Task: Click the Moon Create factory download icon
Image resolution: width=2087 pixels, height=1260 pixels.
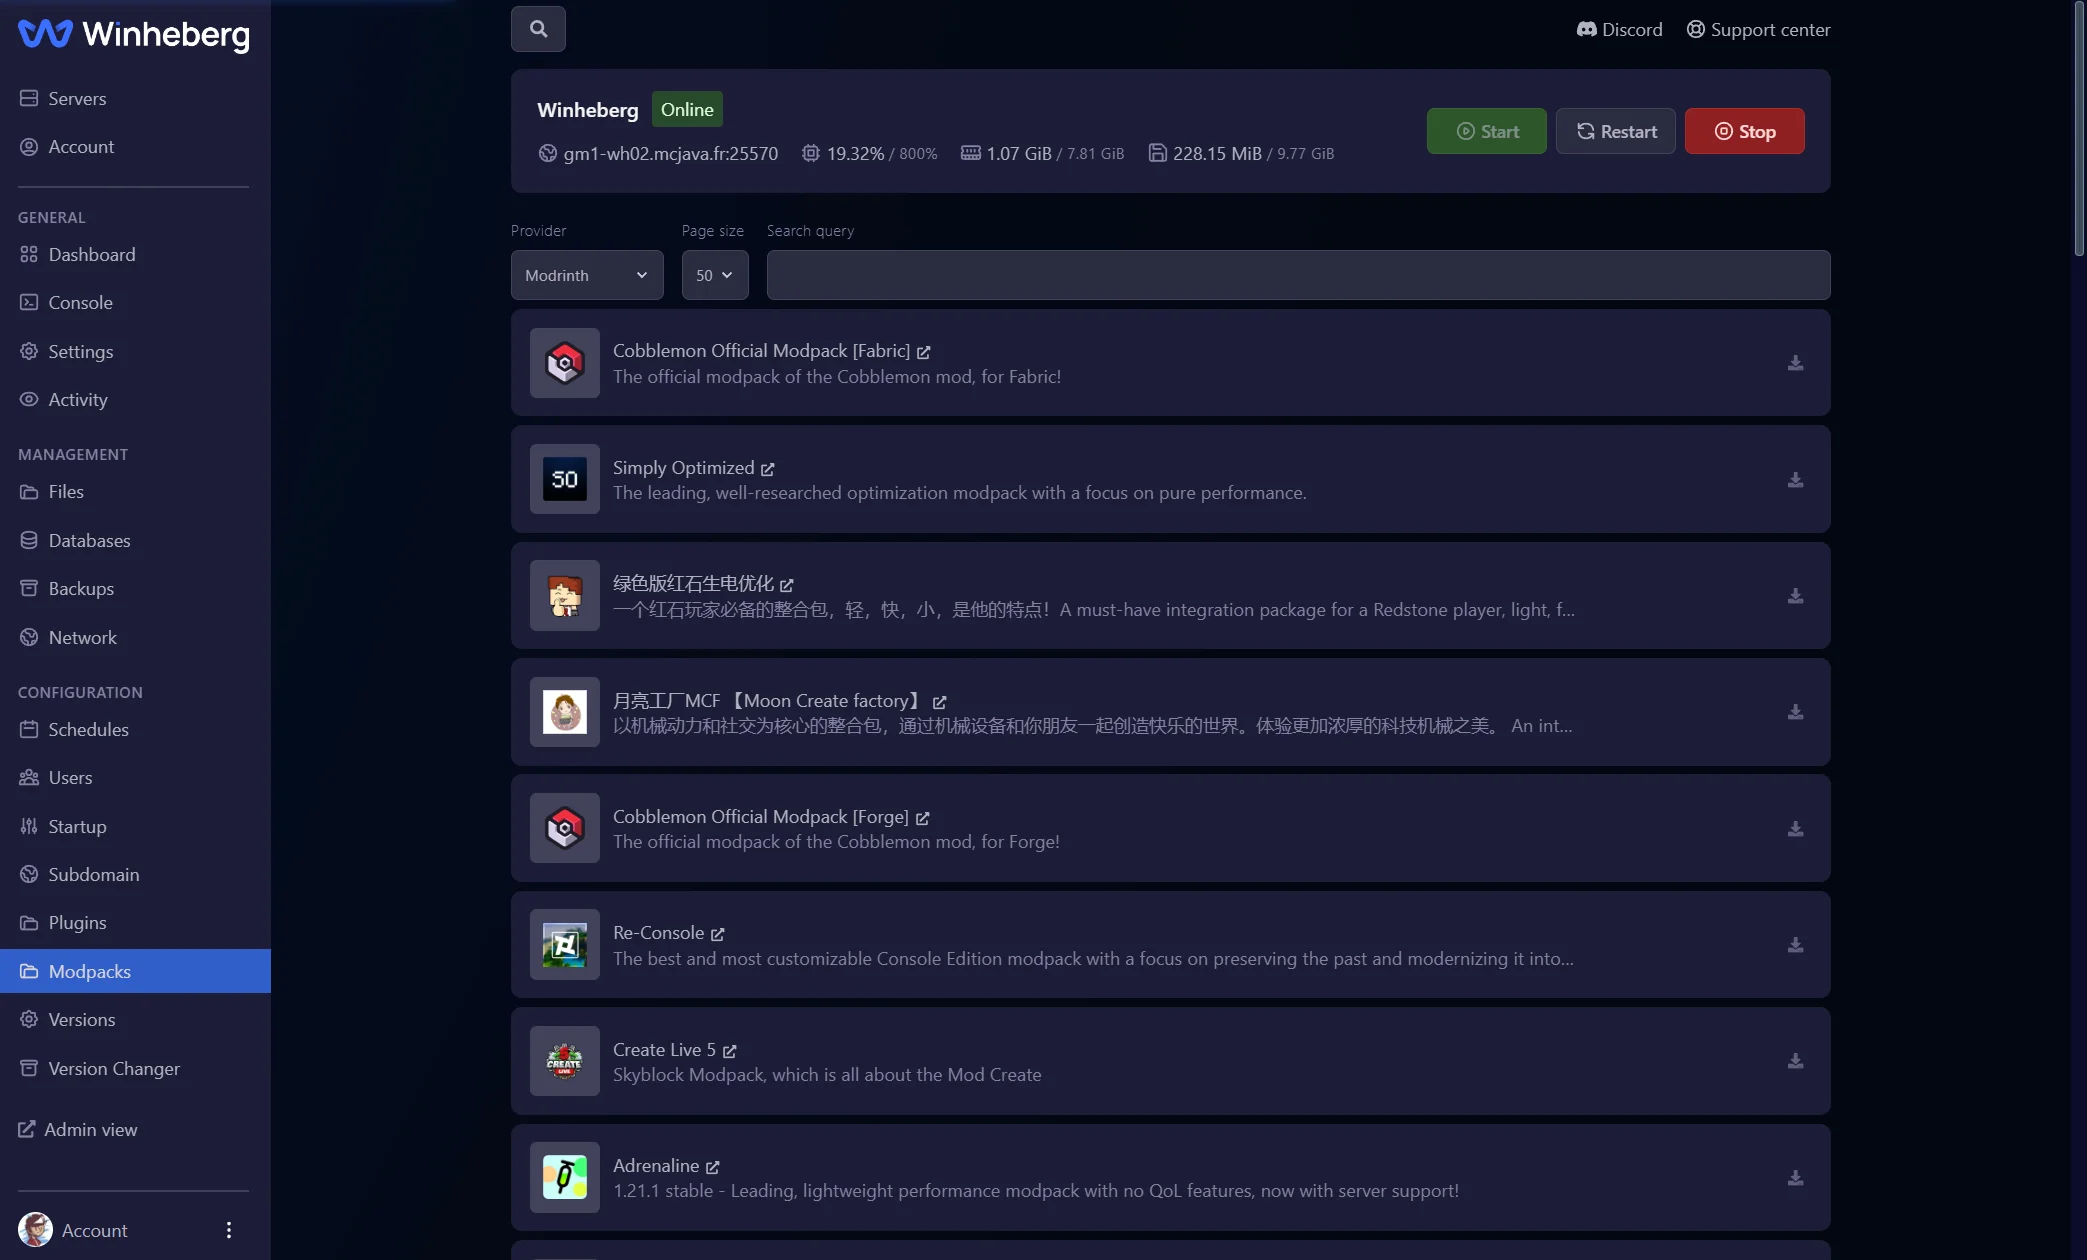Action: point(1795,712)
